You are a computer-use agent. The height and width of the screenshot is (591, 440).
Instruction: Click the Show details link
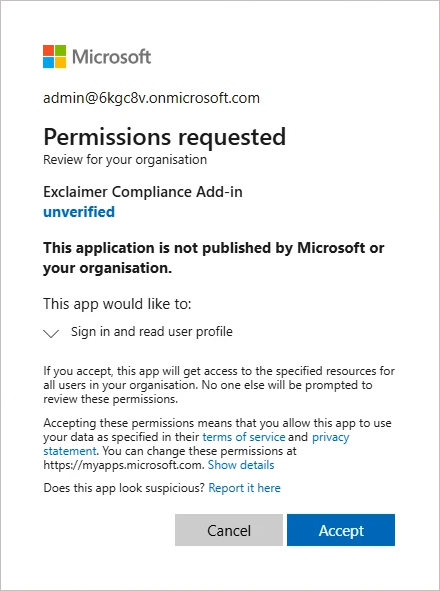click(x=241, y=465)
